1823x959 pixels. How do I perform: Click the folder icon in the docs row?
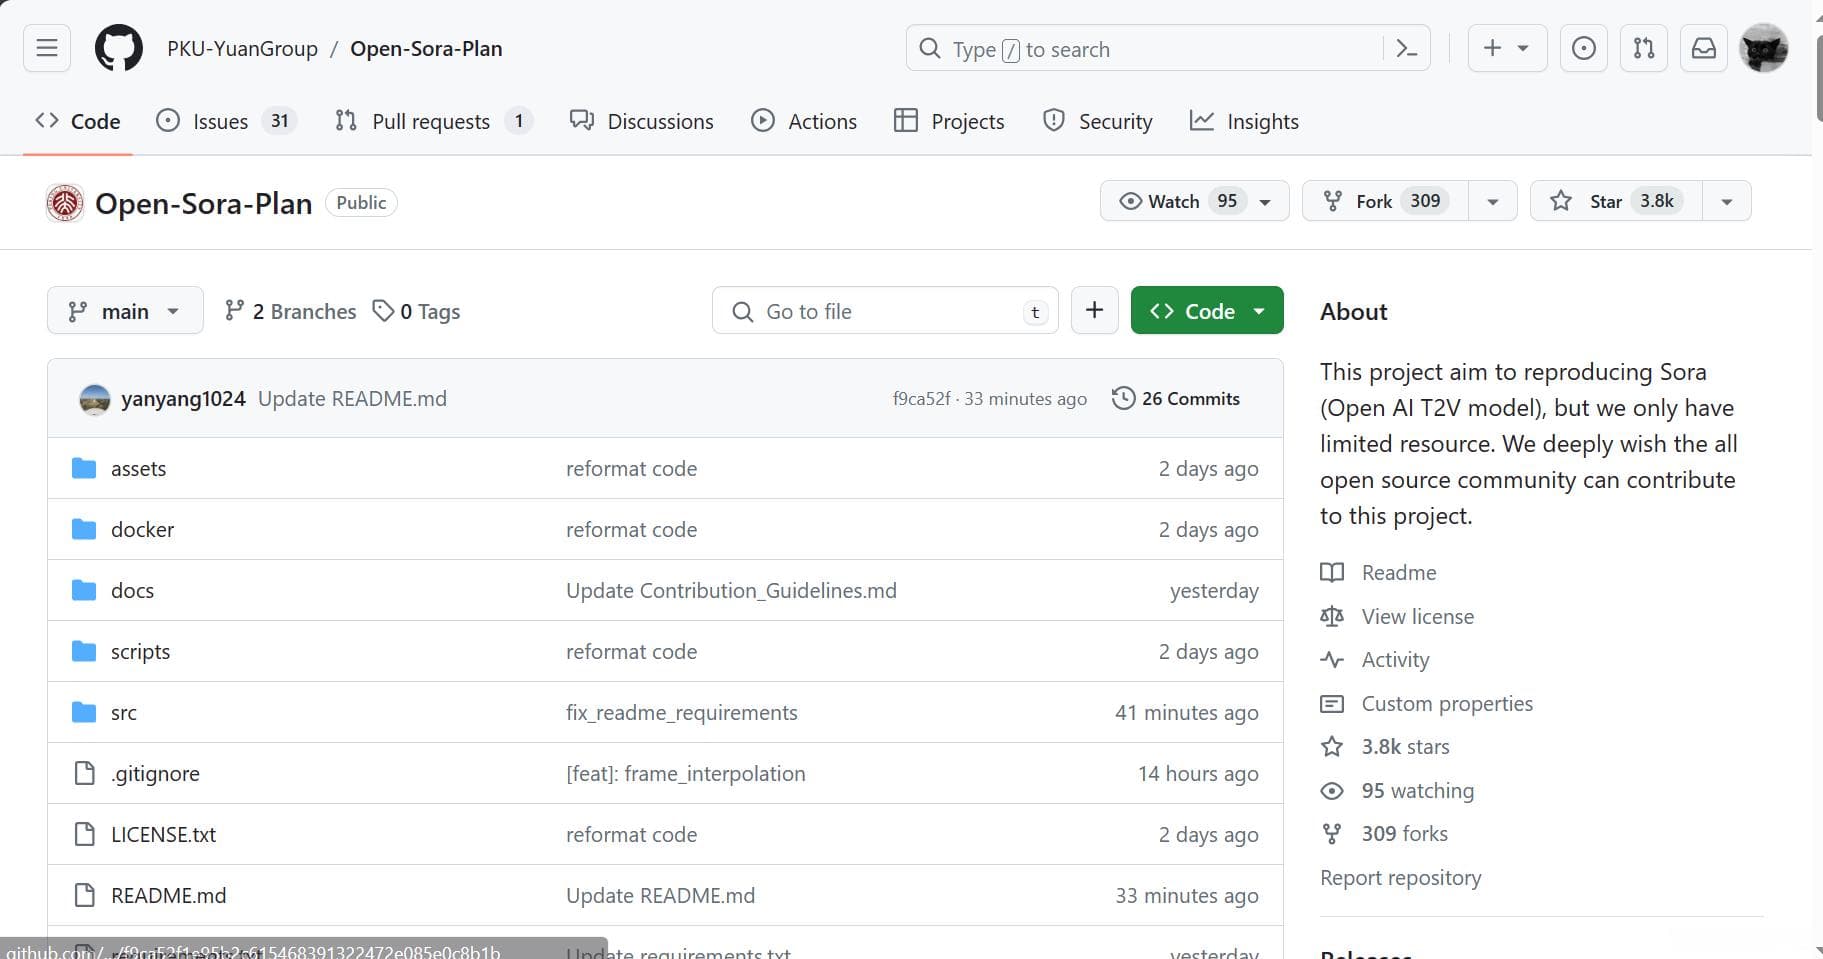point(84,590)
